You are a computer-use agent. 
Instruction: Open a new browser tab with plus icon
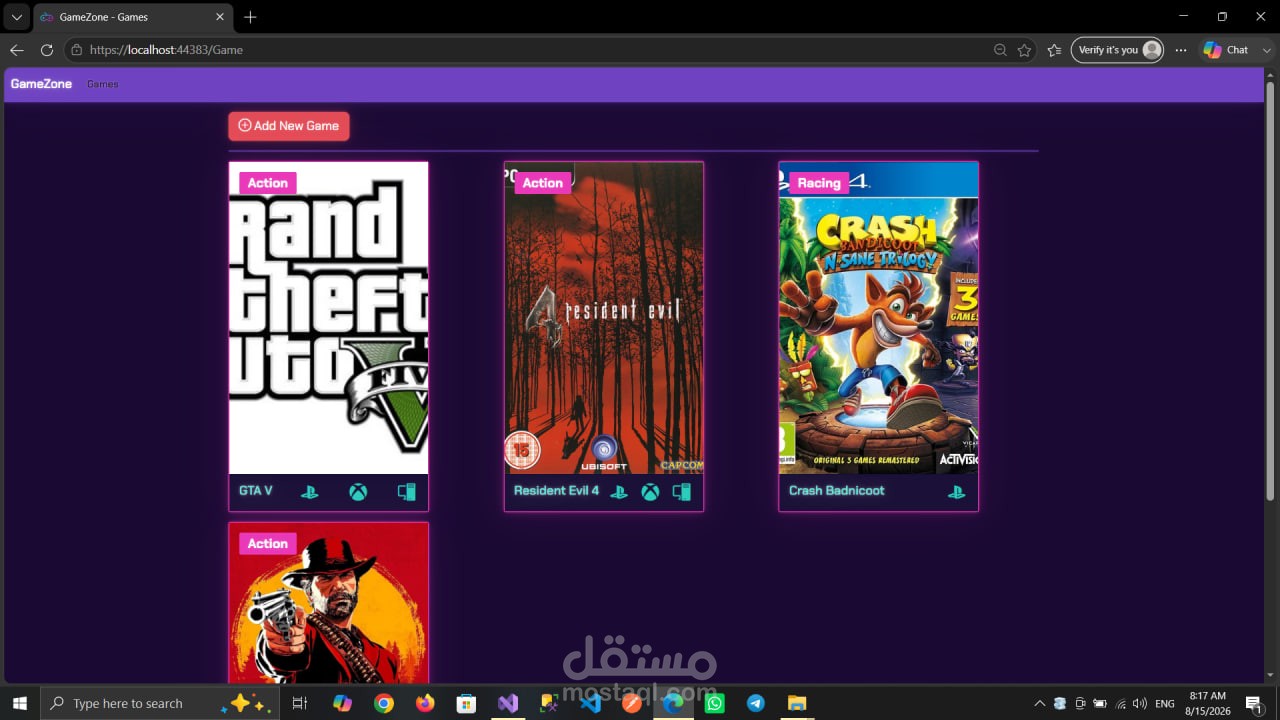250,17
